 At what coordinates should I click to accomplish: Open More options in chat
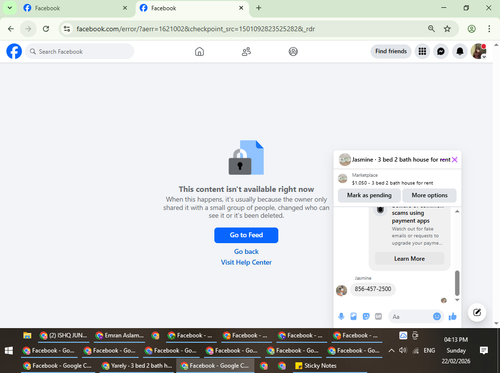(x=429, y=195)
